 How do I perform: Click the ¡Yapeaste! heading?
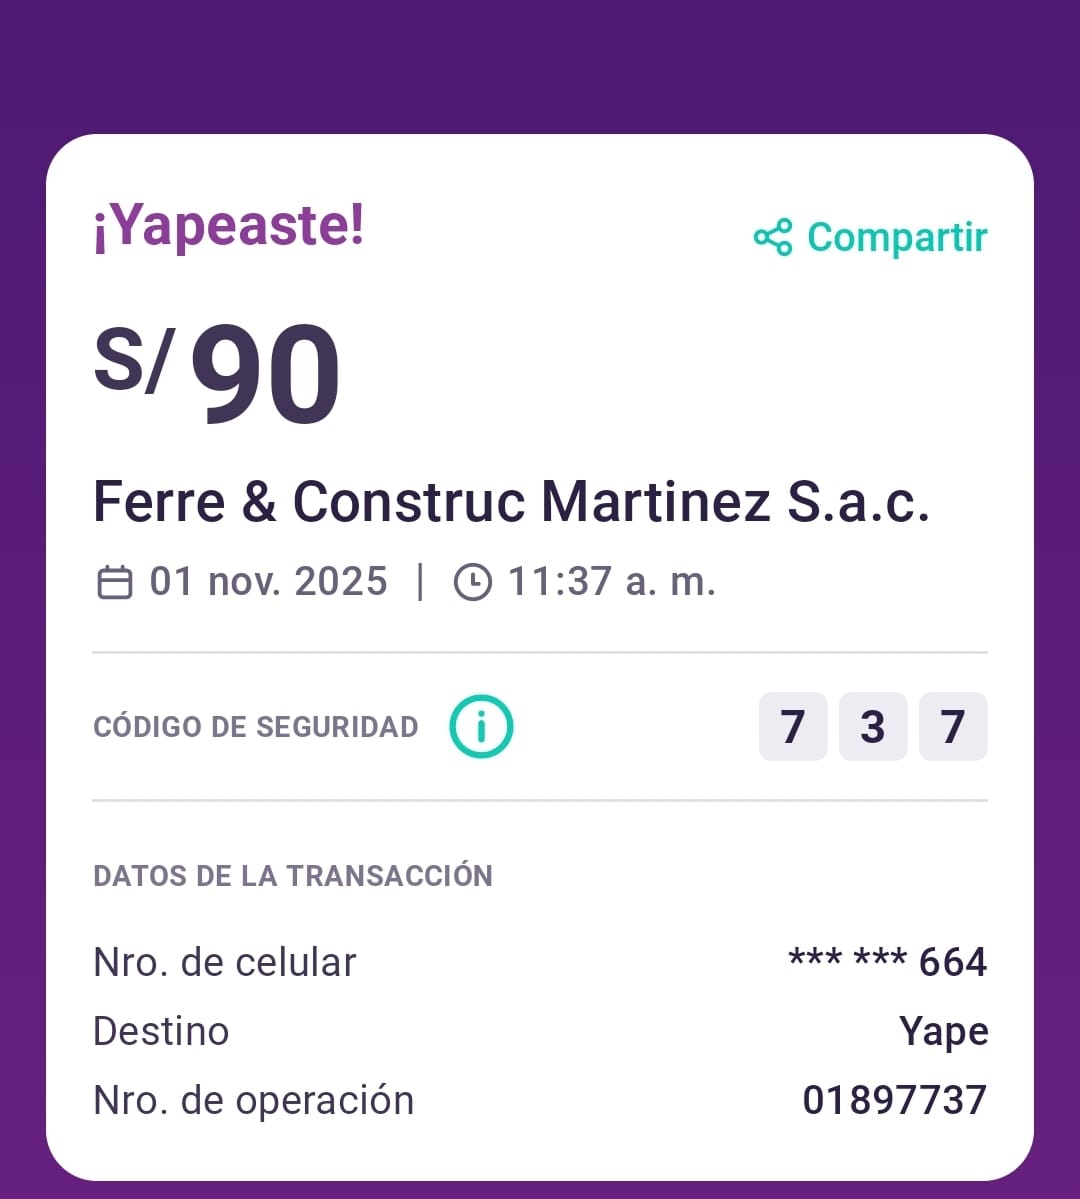point(228,225)
